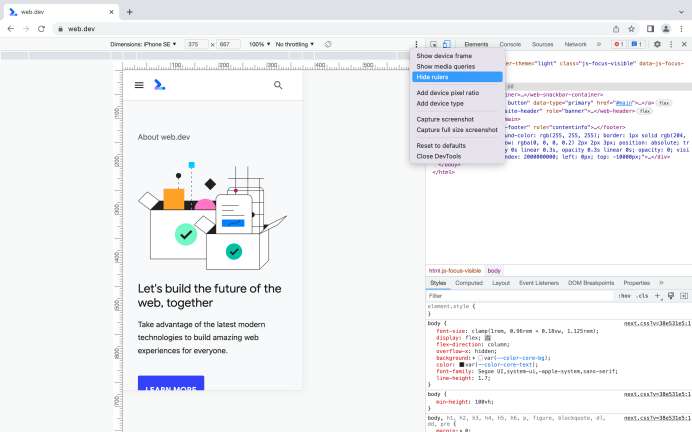Viewport: 692px width, 432px height.
Task: Open first next.css source link
Action: pyautogui.click(x=657, y=323)
